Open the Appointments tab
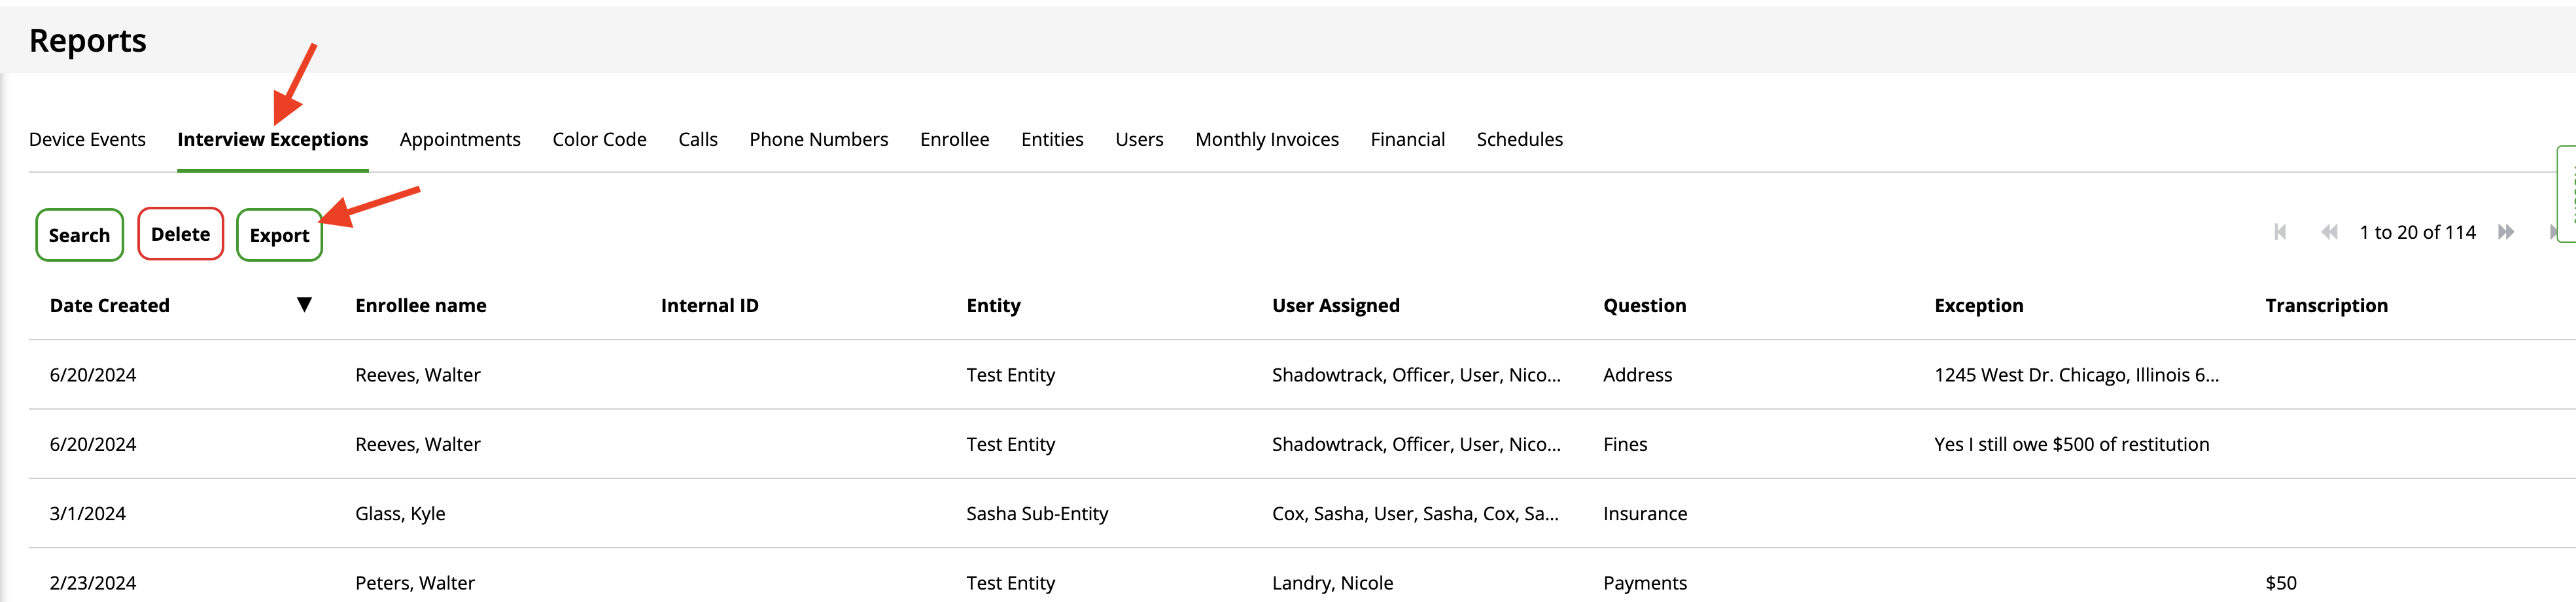2576x602 pixels. pos(460,140)
